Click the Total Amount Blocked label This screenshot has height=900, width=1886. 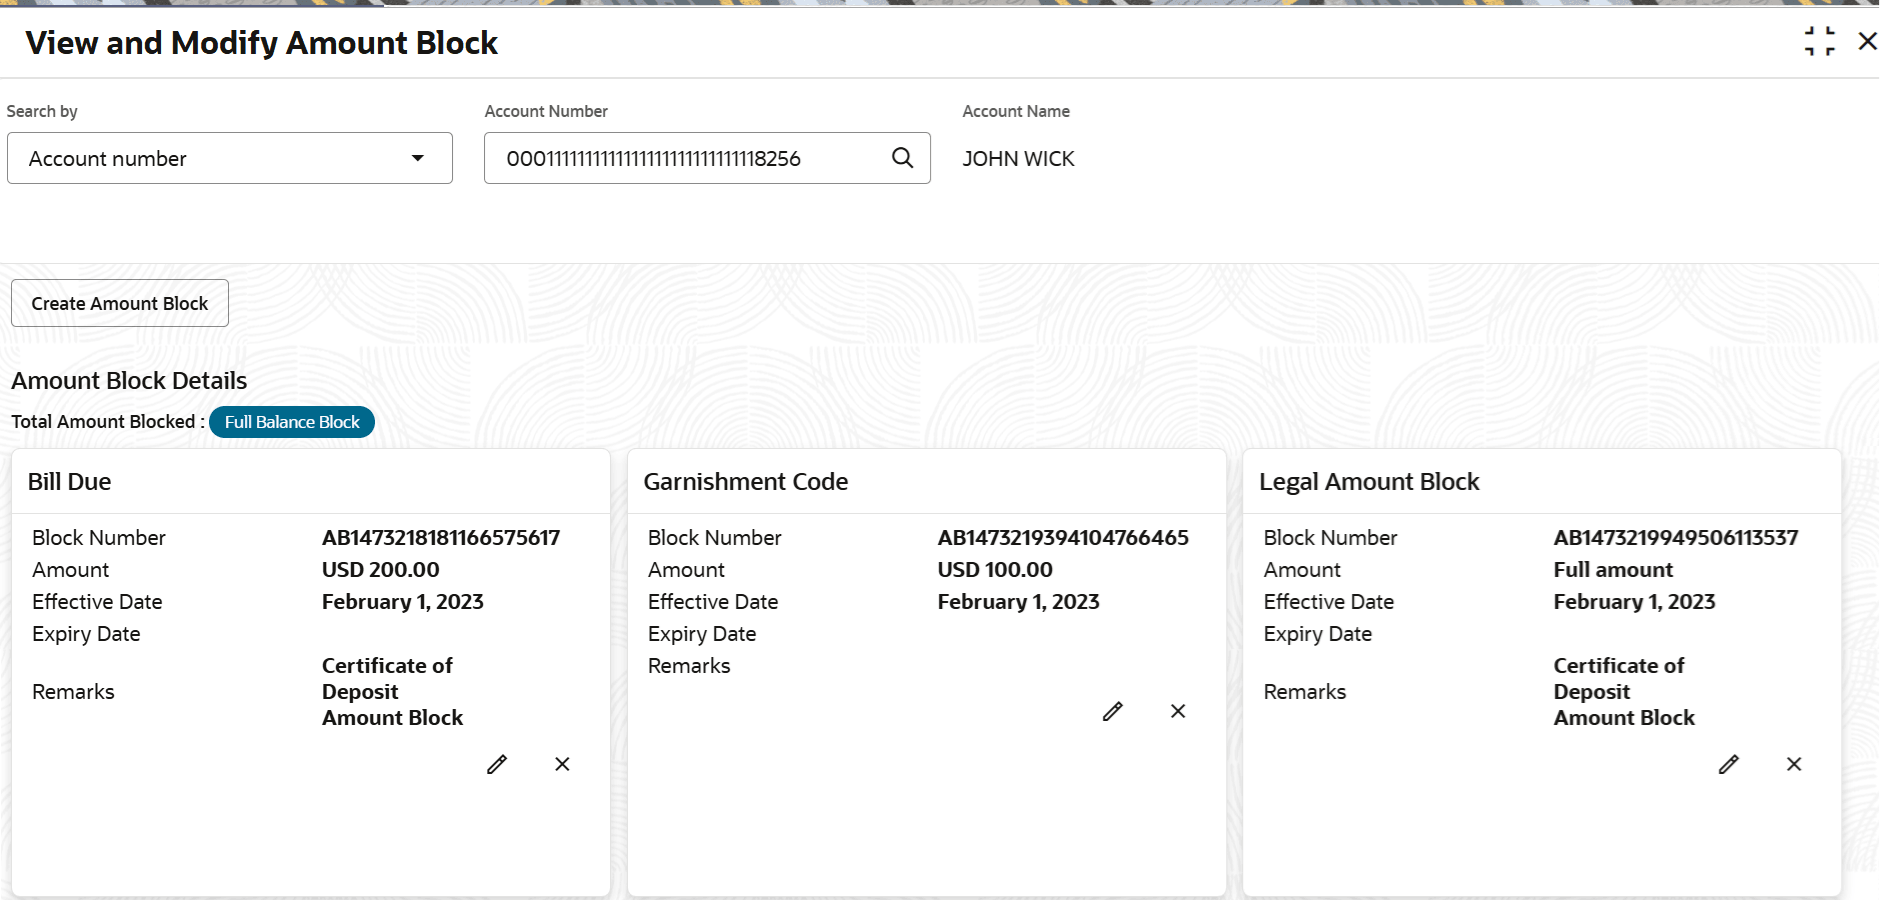pyautogui.click(x=108, y=422)
